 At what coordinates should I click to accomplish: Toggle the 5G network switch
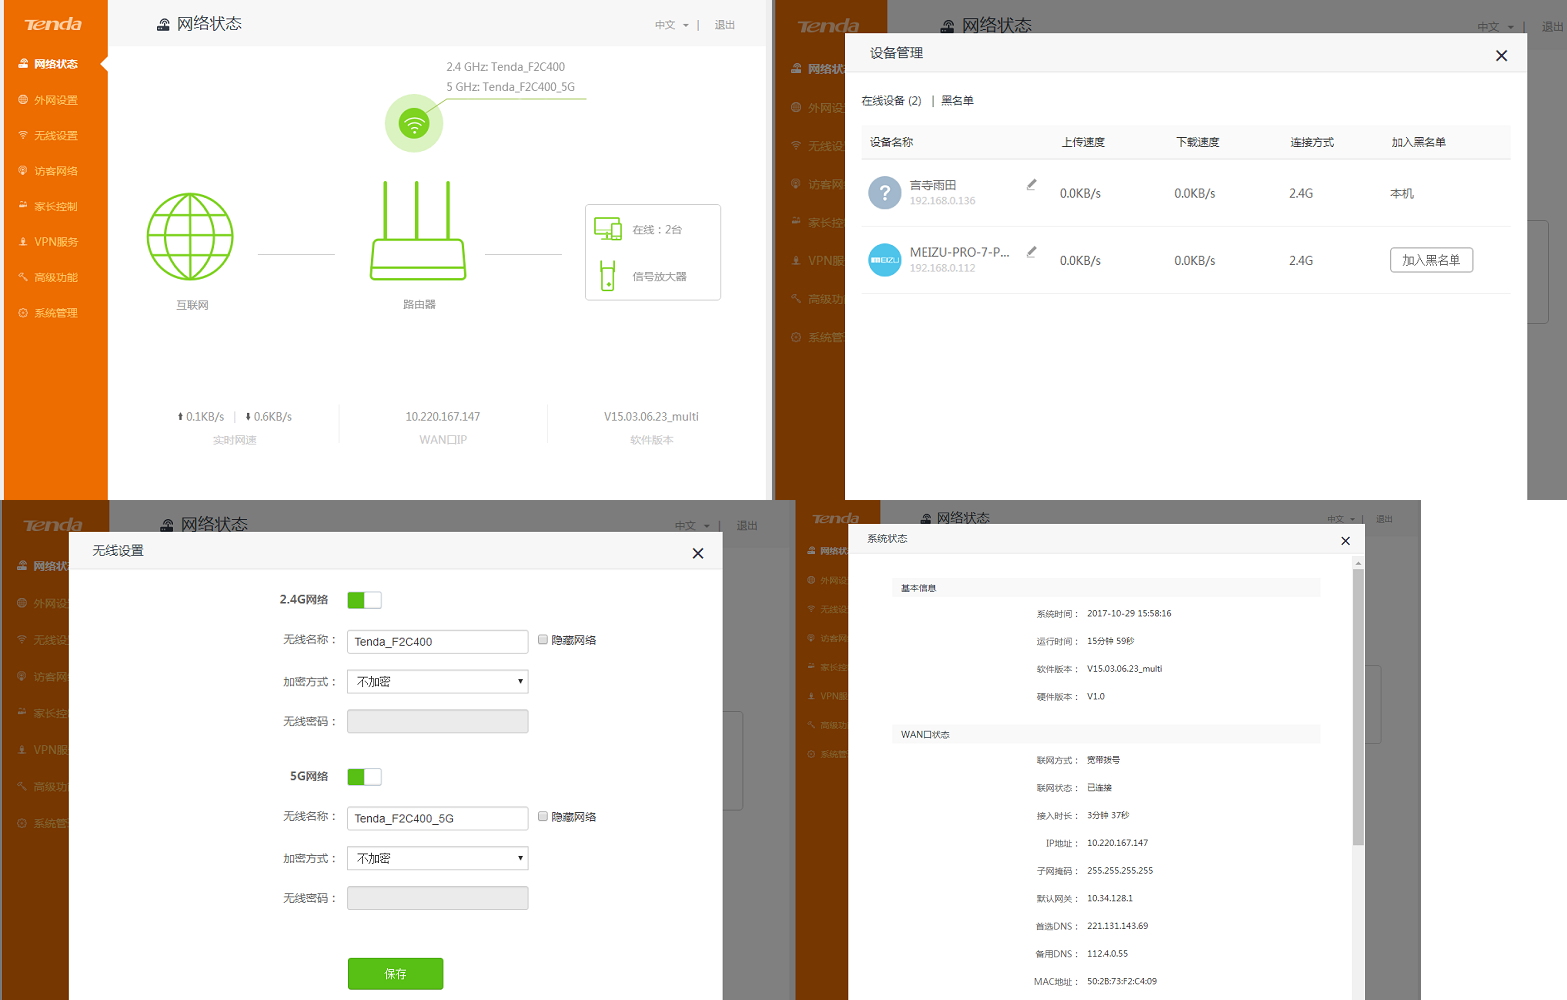364,777
